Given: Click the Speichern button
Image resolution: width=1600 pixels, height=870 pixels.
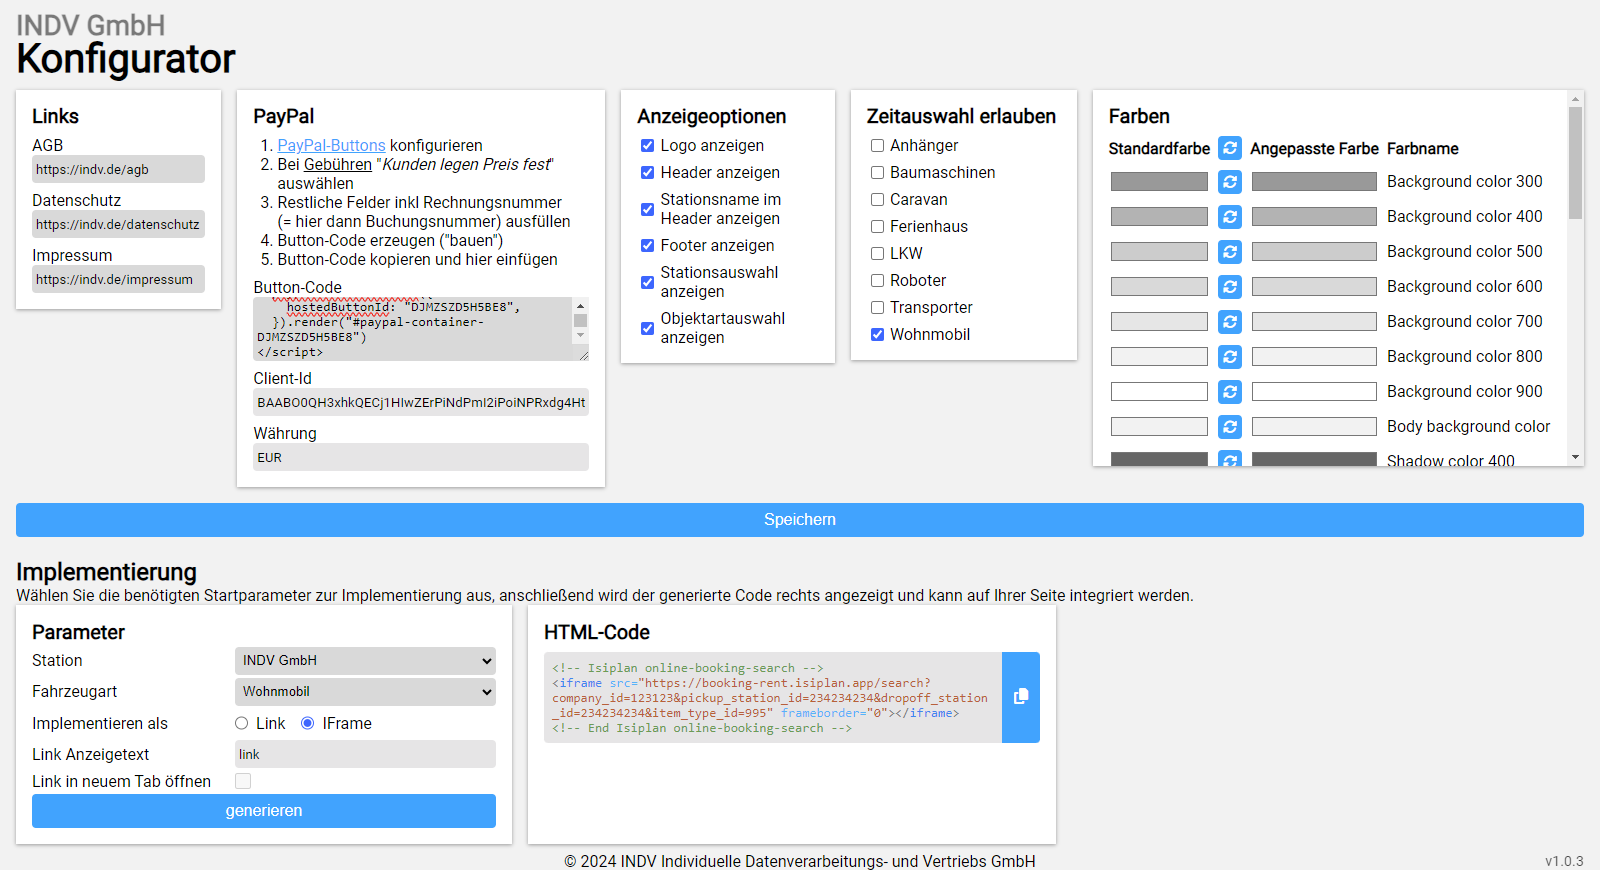Looking at the screenshot, I should (800, 520).
